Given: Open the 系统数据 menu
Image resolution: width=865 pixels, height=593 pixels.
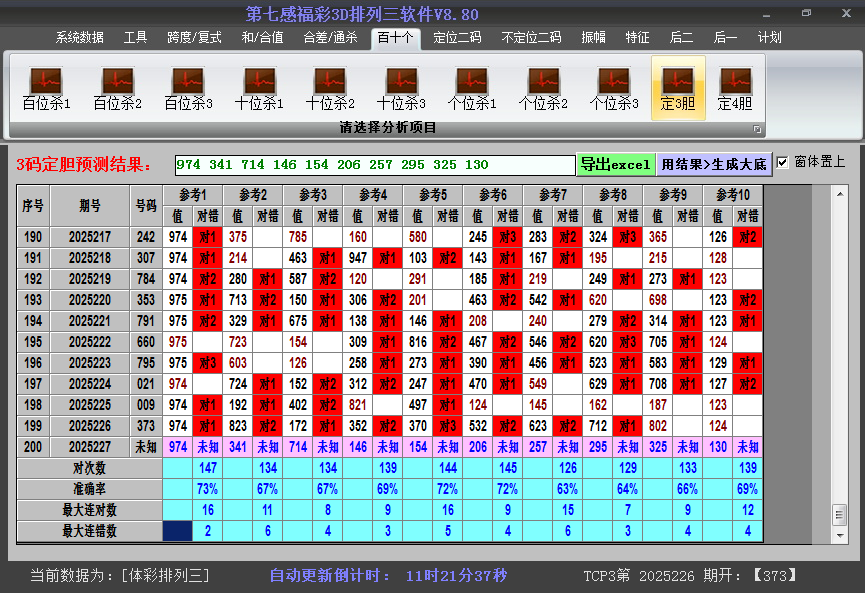Looking at the screenshot, I should click(80, 38).
